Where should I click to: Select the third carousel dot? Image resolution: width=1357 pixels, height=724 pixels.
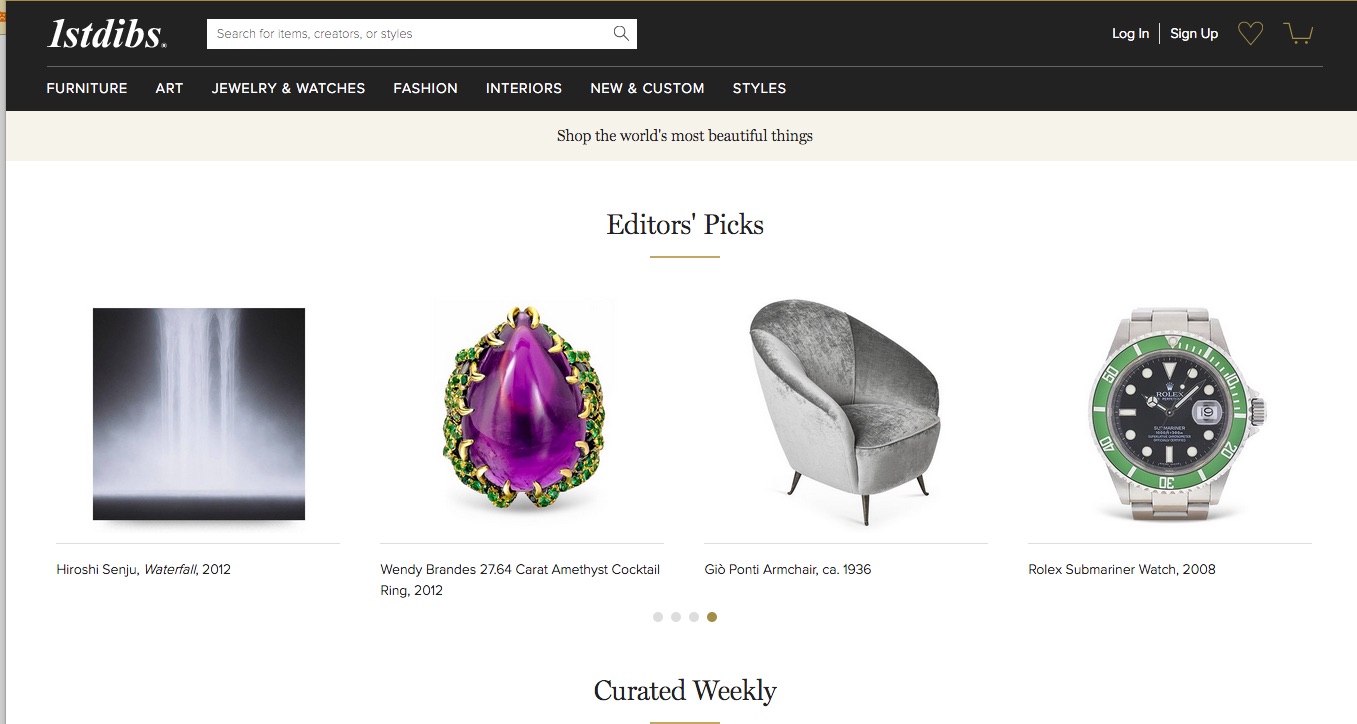pyautogui.click(x=694, y=617)
